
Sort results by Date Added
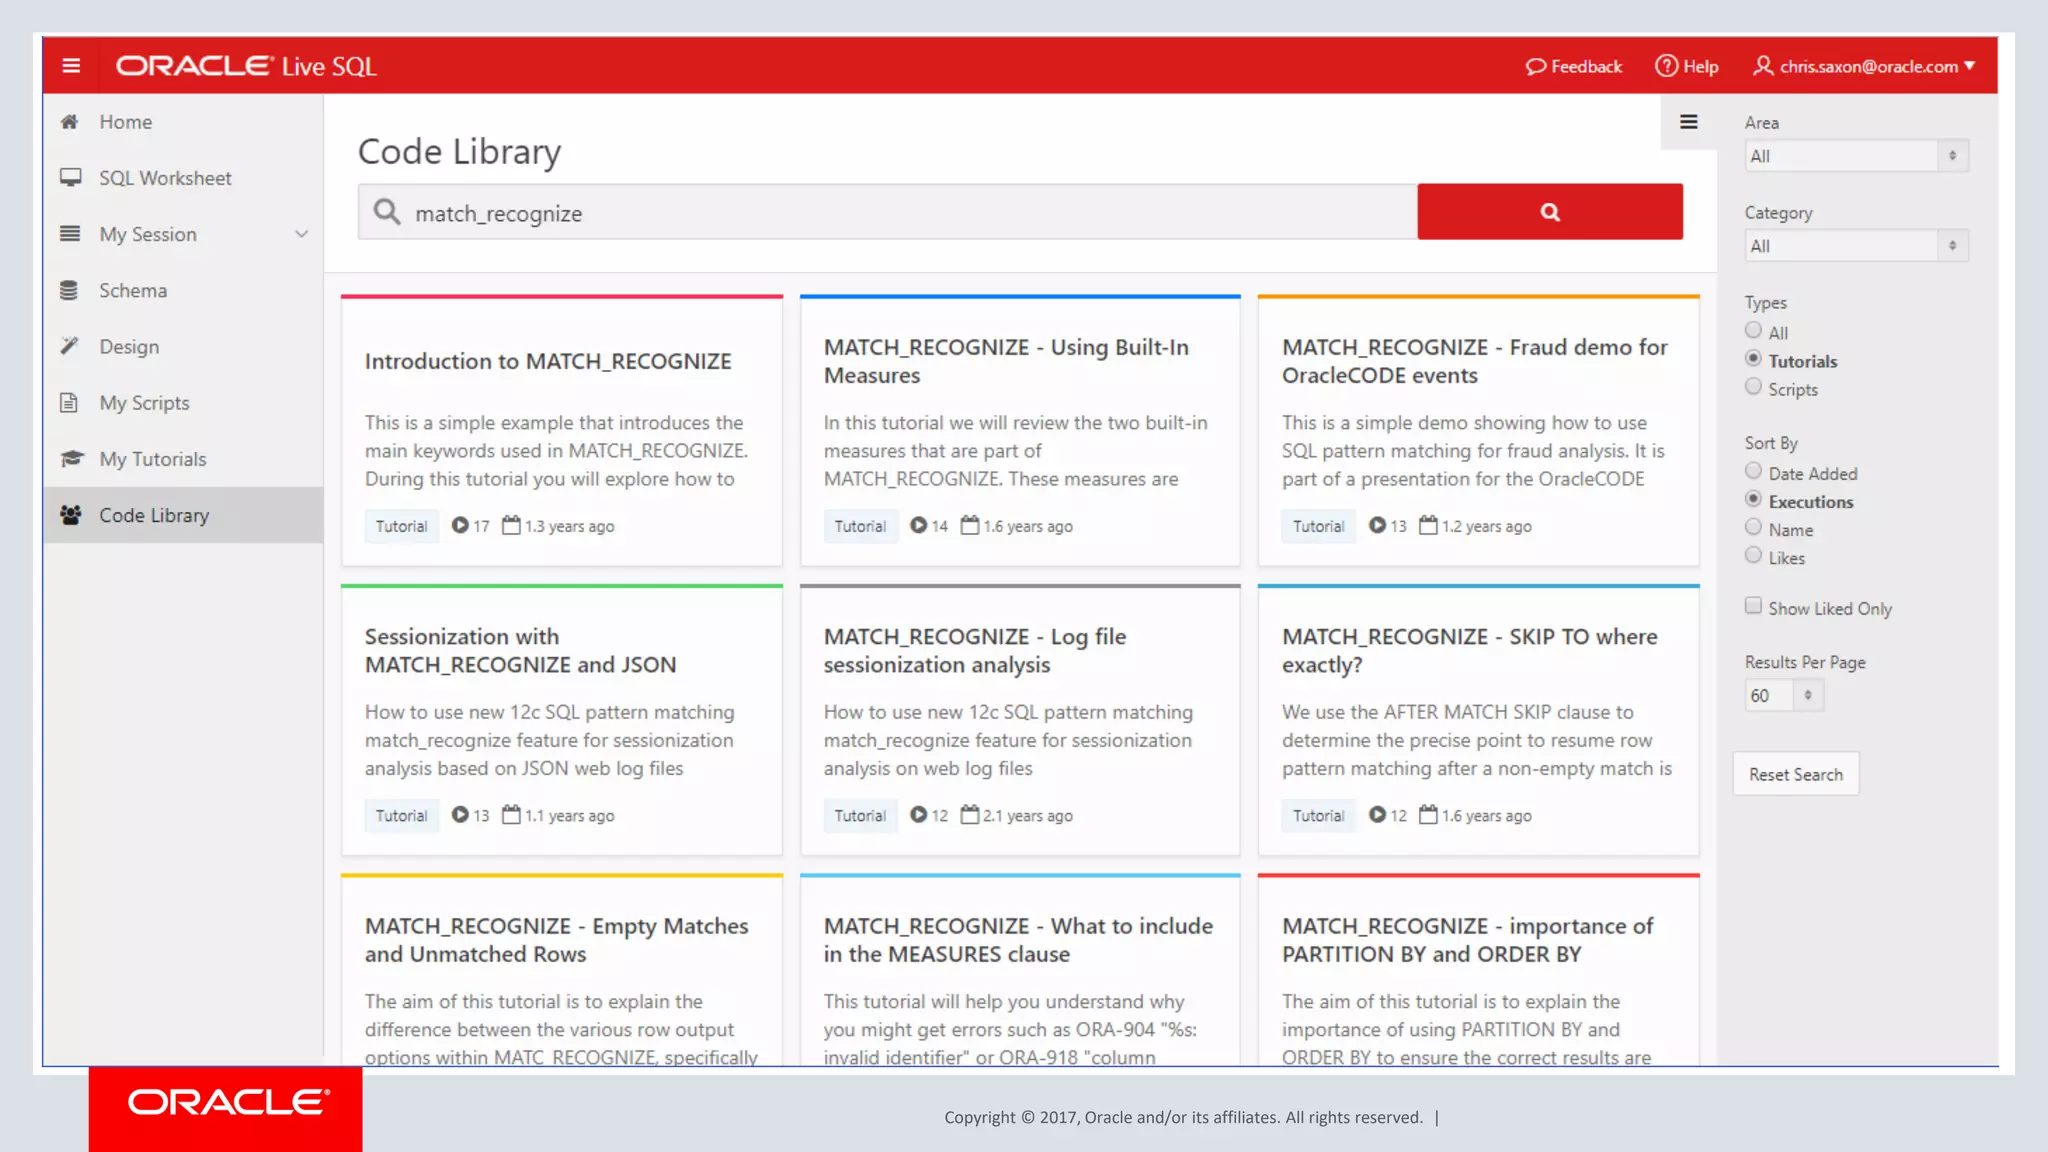[x=1753, y=471]
